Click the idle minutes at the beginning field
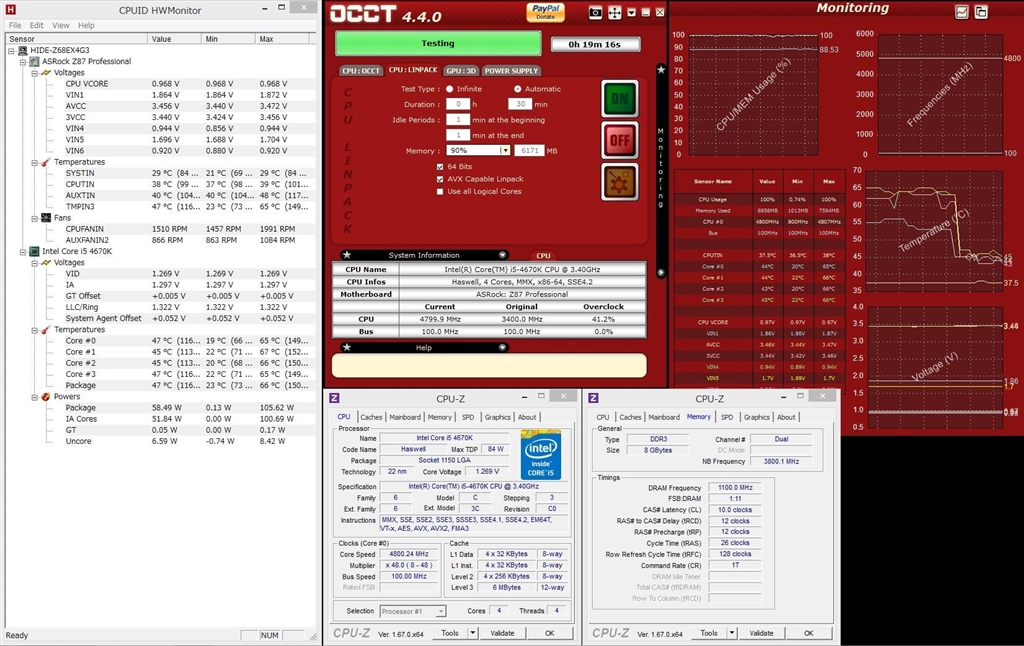1024x646 pixels. (458, 120)
